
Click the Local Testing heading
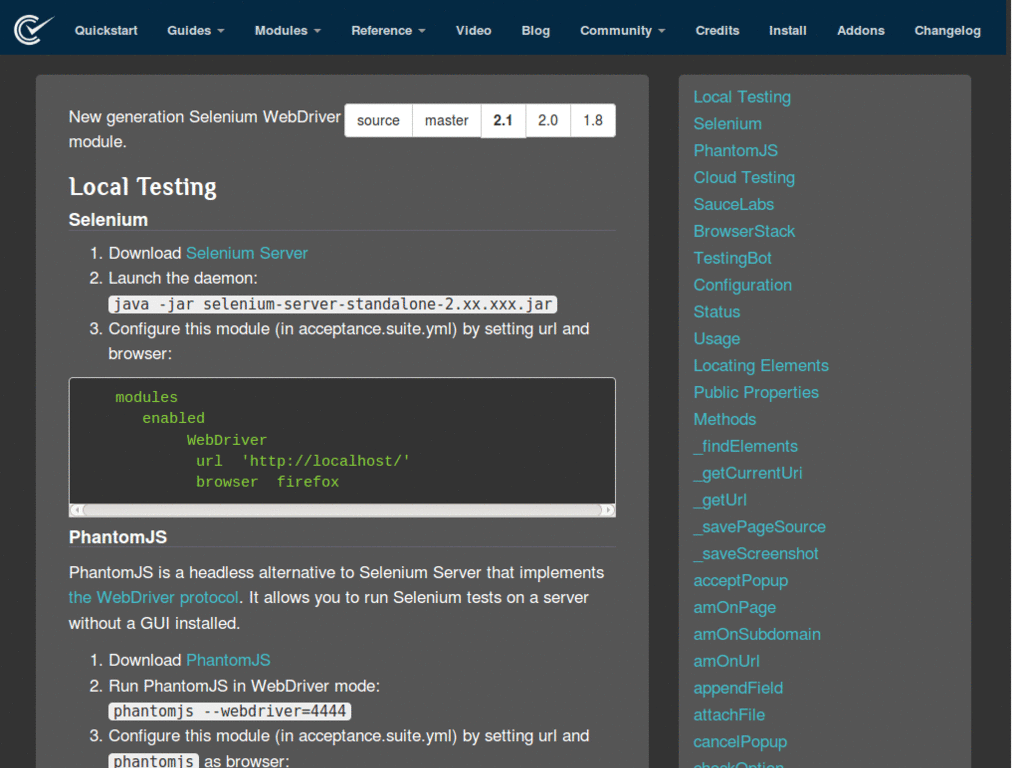click(x=142, y=187)
